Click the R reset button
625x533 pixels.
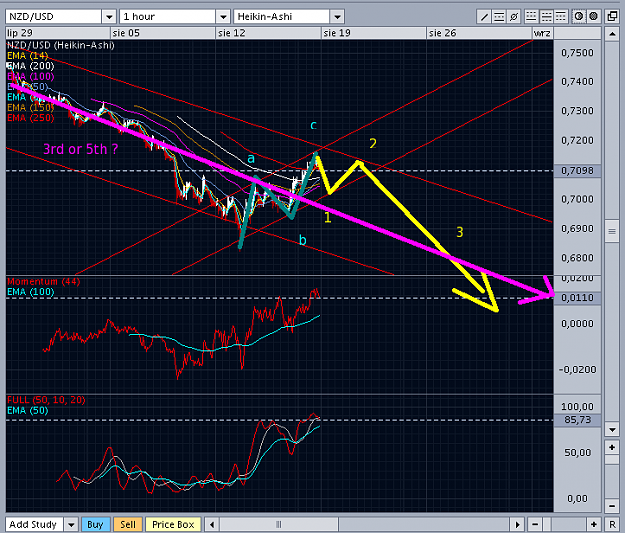tap(612, 524)
